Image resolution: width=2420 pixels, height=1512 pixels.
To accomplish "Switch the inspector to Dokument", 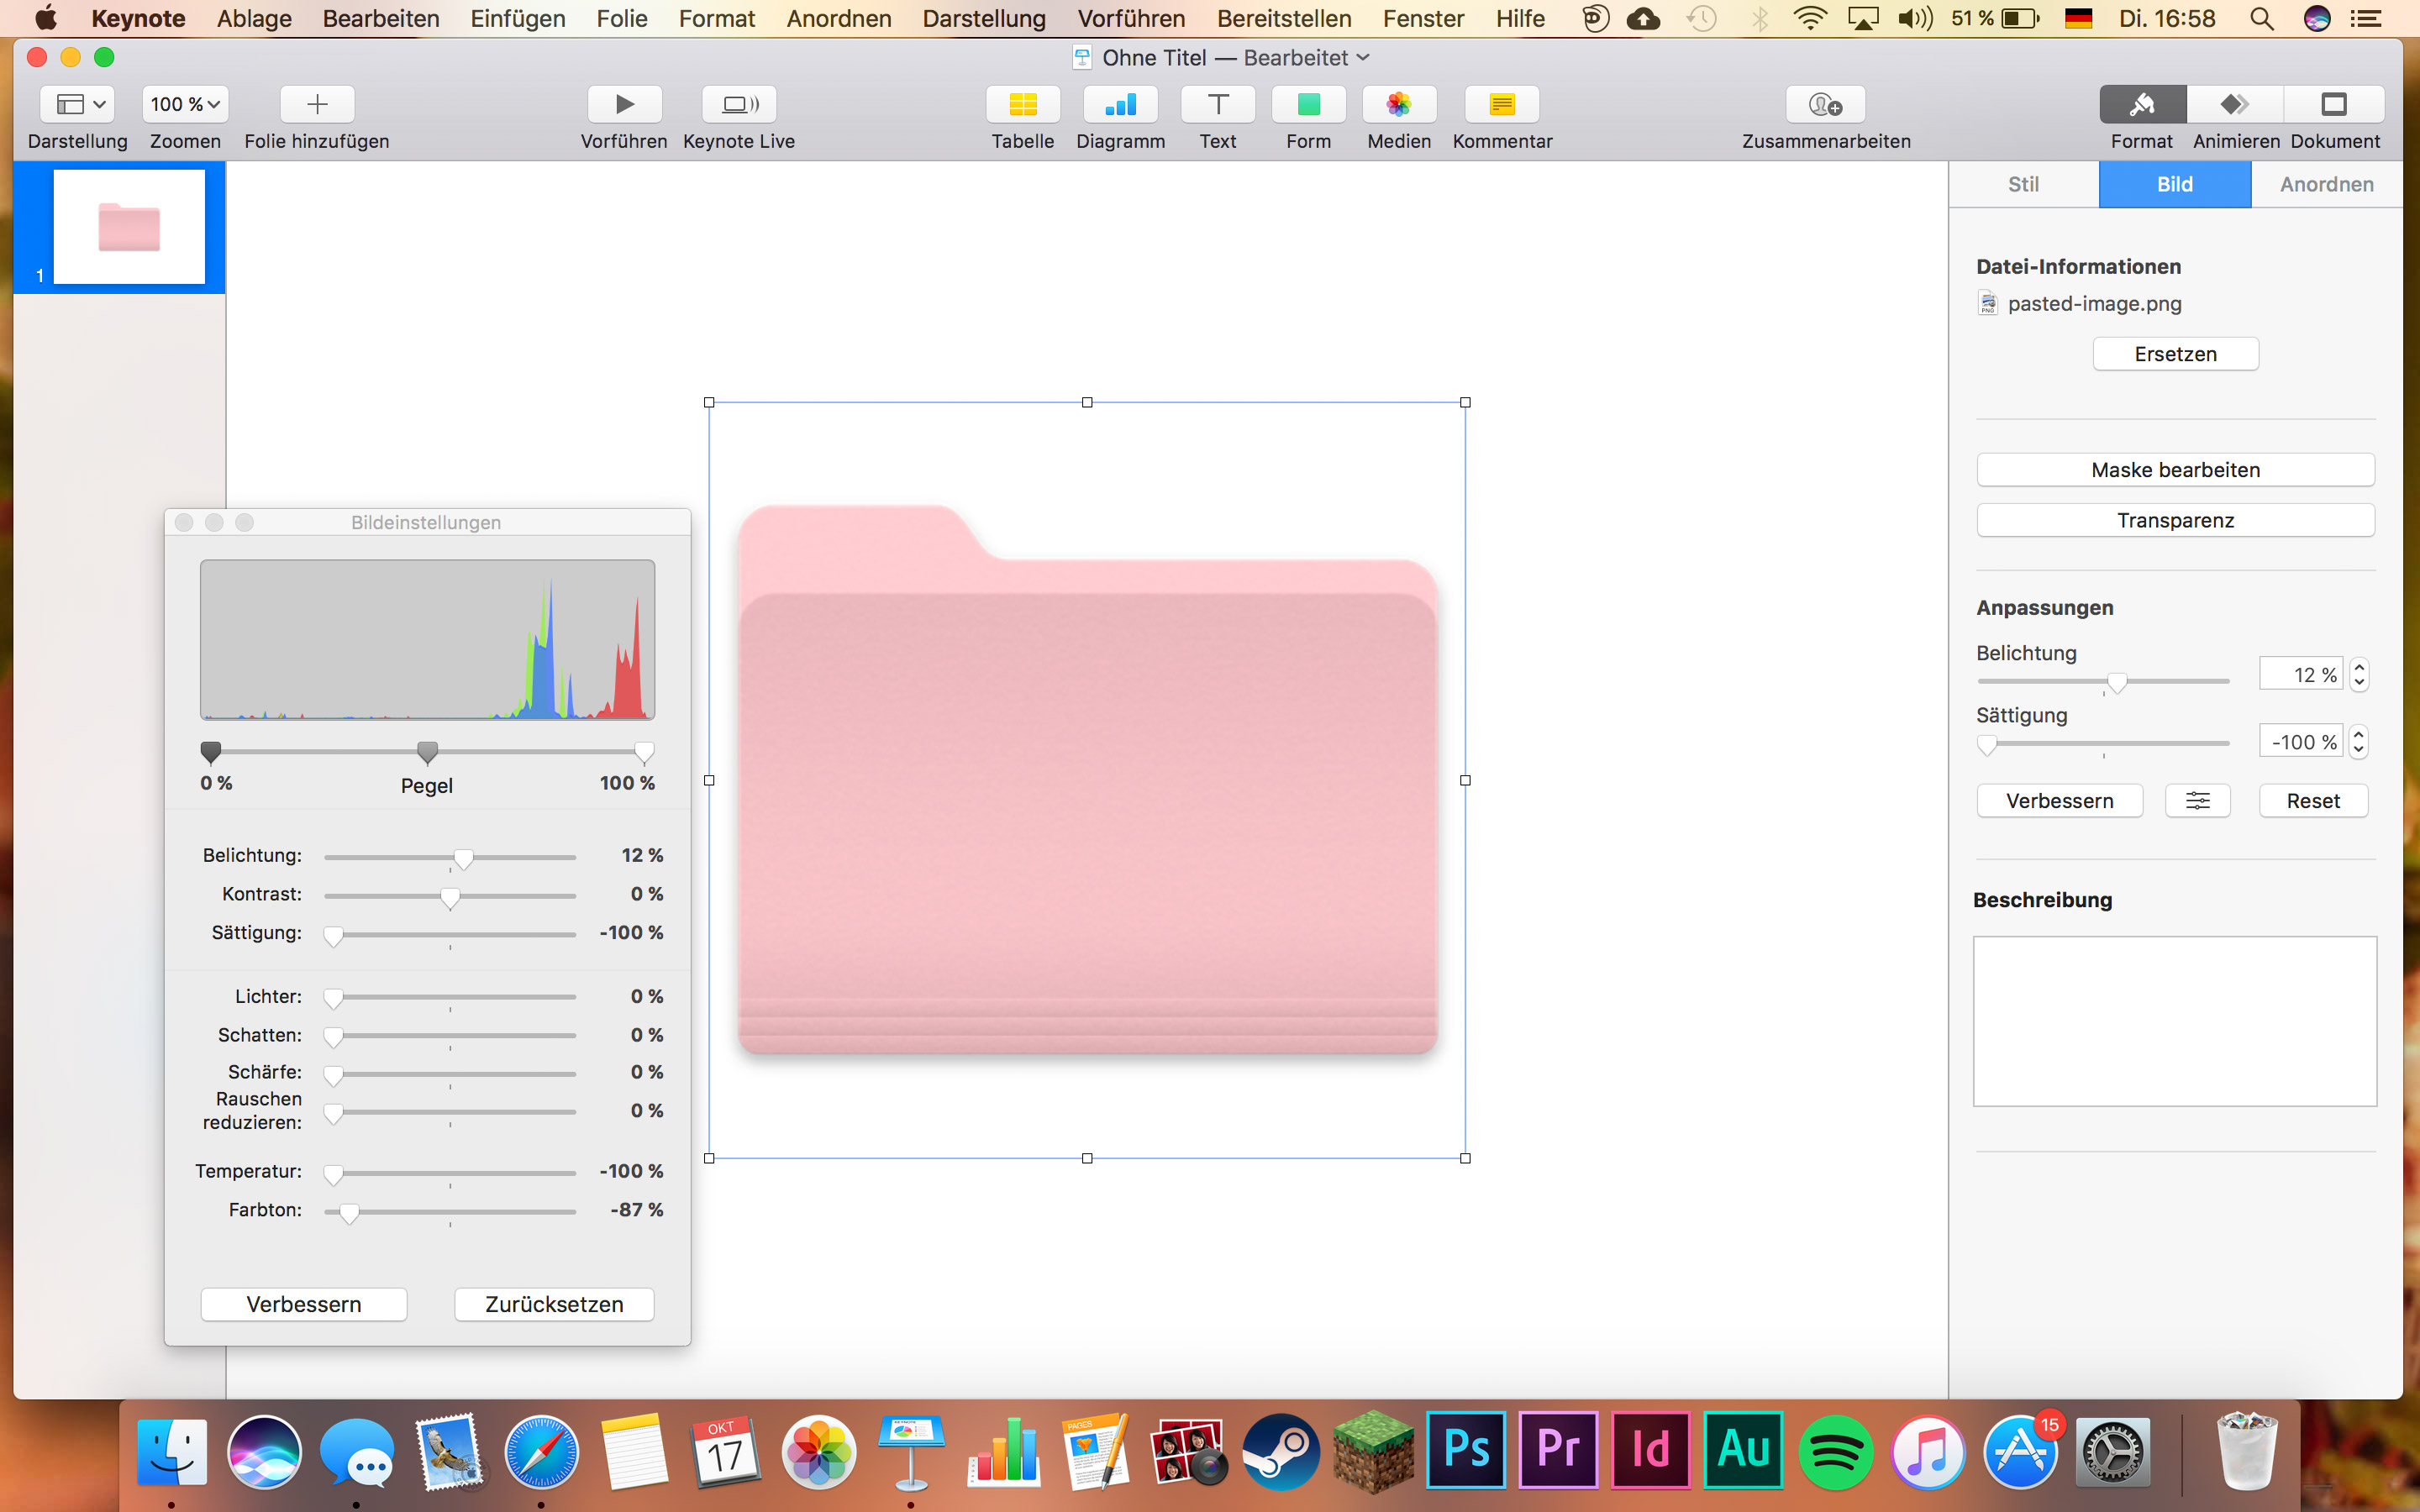I will pyautogui.click(x=2334, y=104).
